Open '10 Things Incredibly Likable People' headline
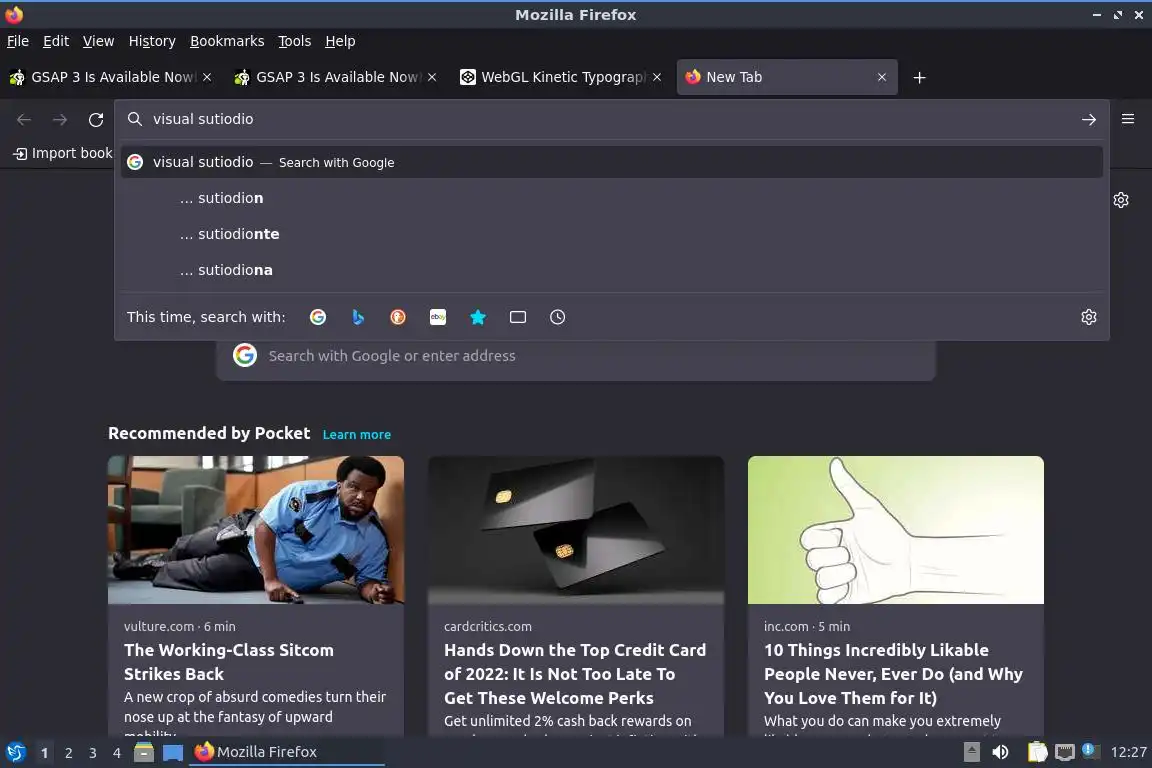The image size is (1152, 768). (893, 674)
